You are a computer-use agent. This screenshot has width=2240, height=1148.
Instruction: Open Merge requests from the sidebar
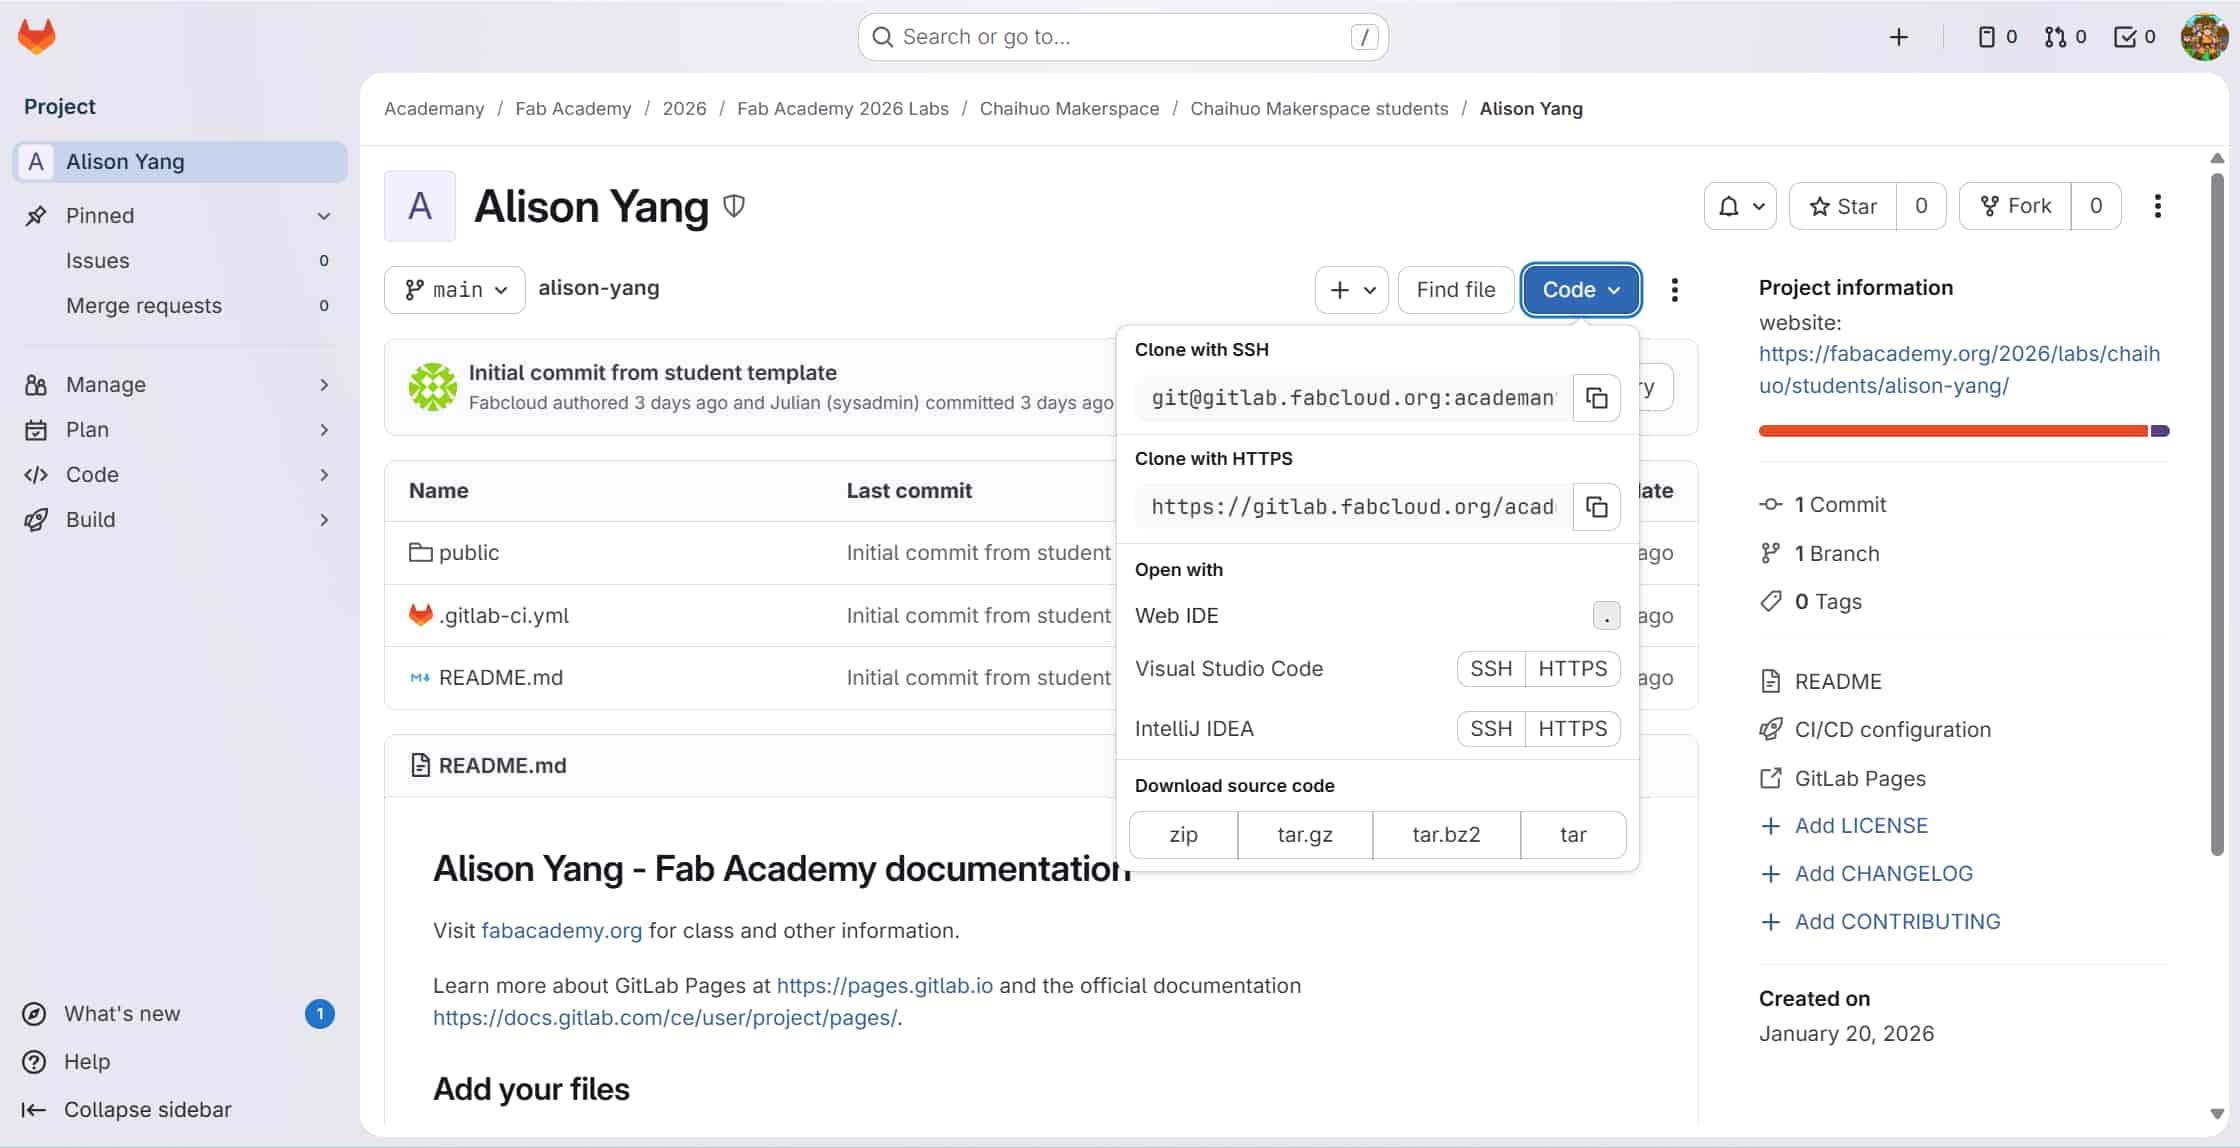tap(144, 306)
